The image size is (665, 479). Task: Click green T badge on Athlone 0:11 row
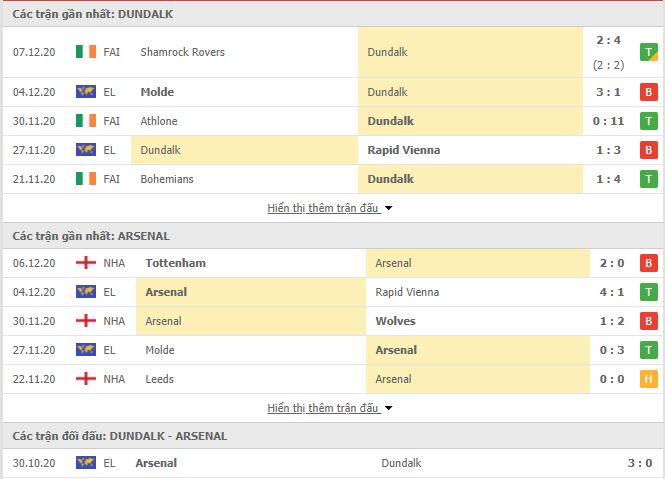[x=648, y=121]
